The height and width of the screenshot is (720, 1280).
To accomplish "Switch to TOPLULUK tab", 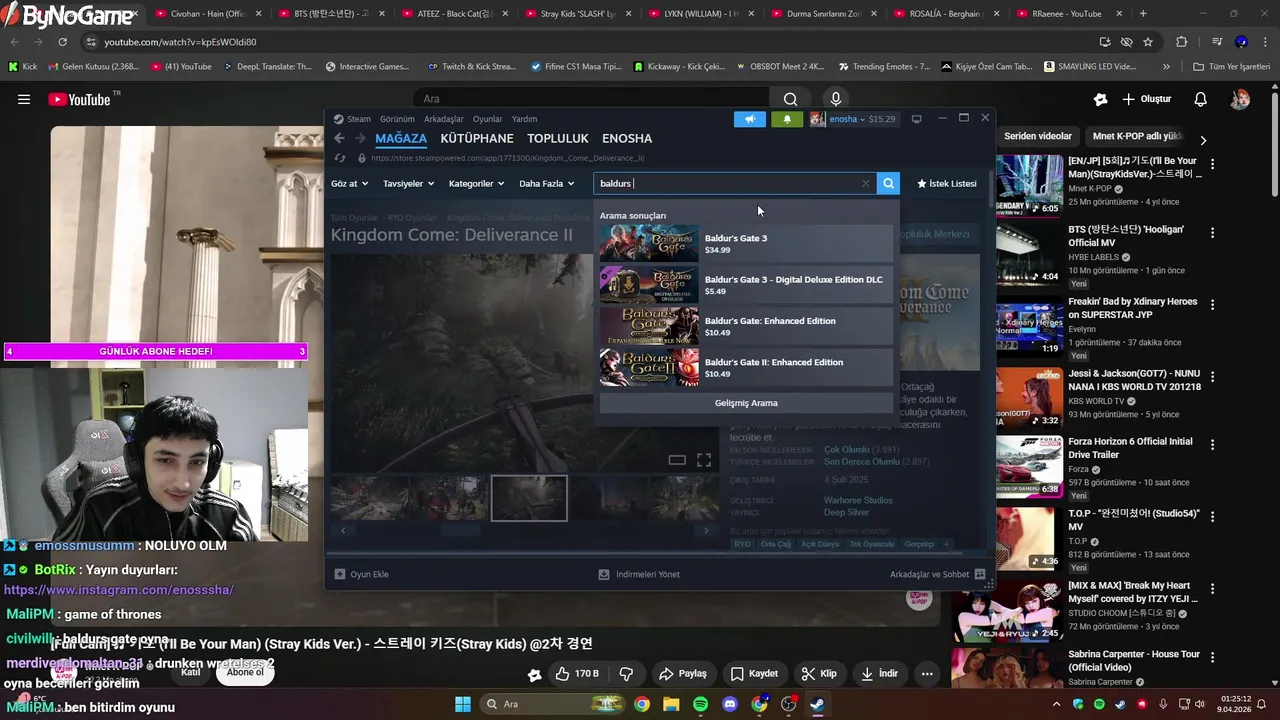I will pyautogui.click(x=558, y=138).
